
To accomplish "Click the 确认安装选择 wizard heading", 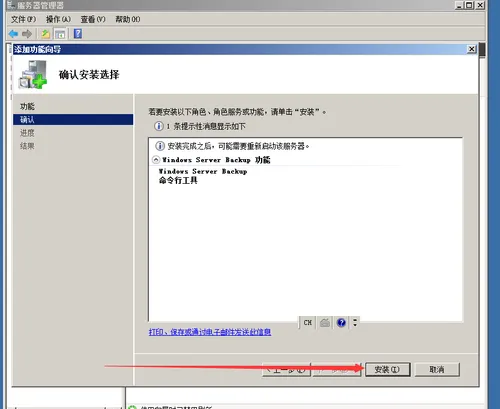I will (89, 74).
